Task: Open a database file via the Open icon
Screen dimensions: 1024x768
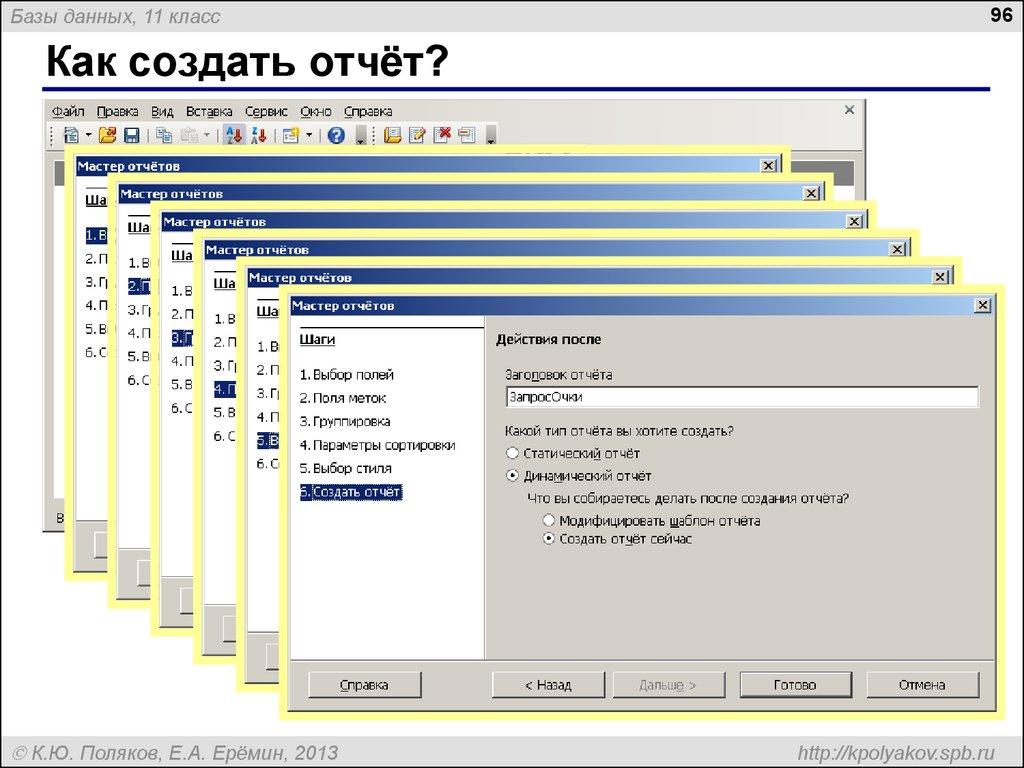Action: click(x=106, y=133)
